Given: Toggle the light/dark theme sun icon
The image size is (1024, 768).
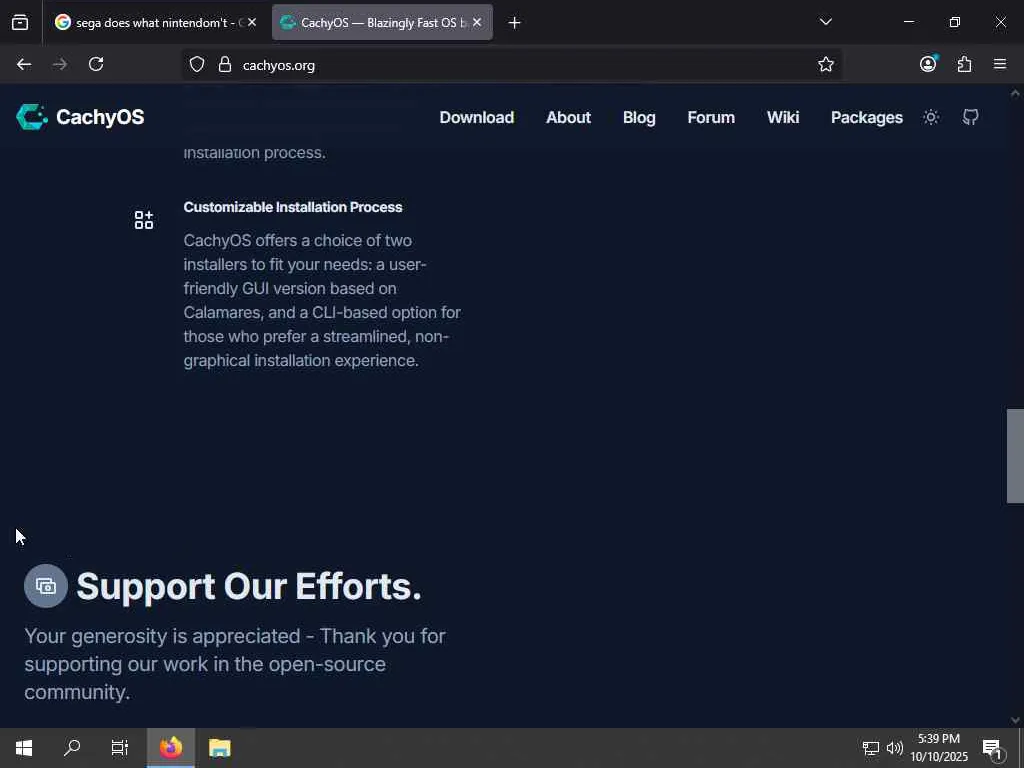Looking at the screenshot, I should (931, 118).
